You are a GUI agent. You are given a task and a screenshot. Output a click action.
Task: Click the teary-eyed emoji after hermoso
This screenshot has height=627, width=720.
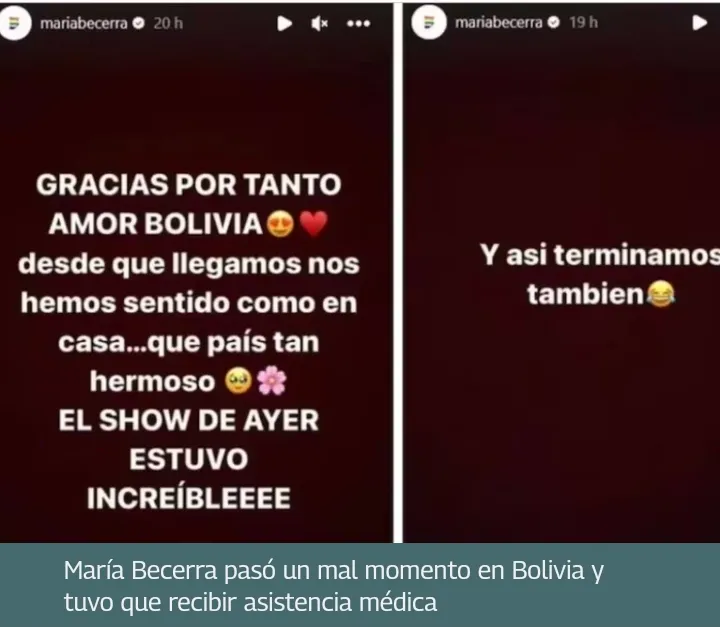tap(238, 381)
